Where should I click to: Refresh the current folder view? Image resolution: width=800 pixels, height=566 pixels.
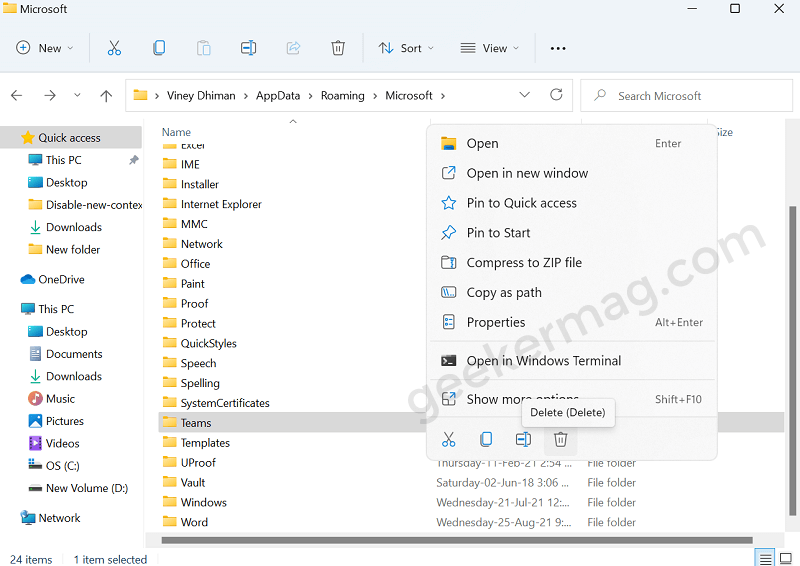(556, 95)
